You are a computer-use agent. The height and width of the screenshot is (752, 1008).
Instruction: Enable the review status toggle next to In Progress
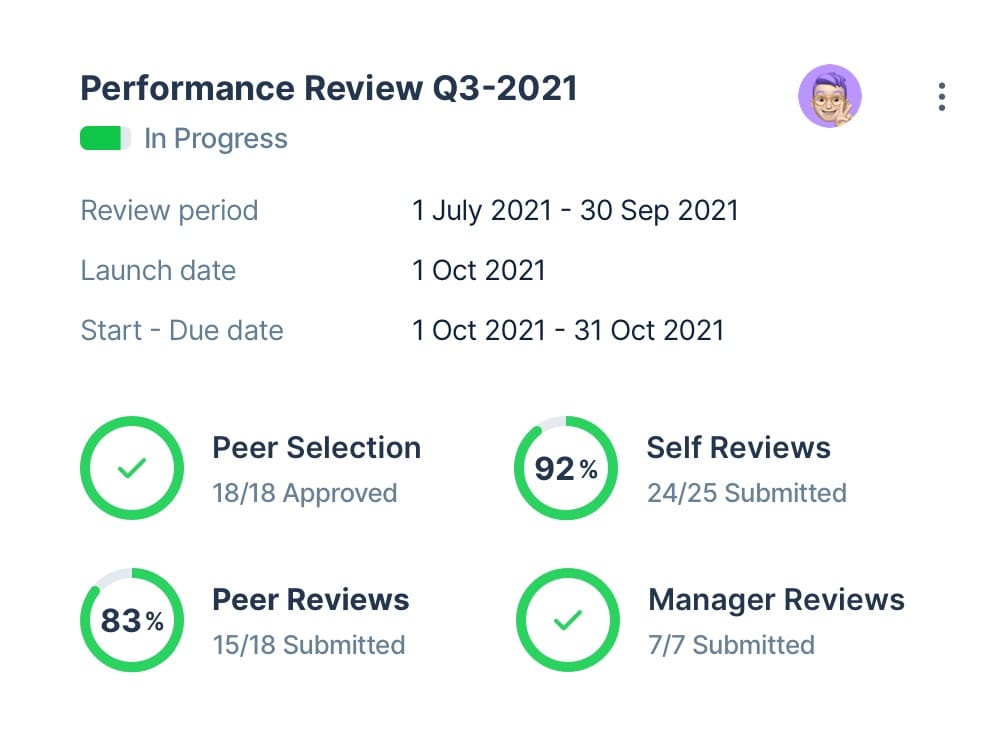tap(104, 138)
